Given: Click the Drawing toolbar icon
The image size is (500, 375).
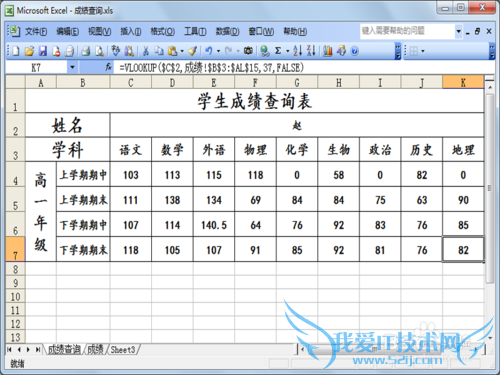Looking at the screenshot, I should (x=341, y=51).
